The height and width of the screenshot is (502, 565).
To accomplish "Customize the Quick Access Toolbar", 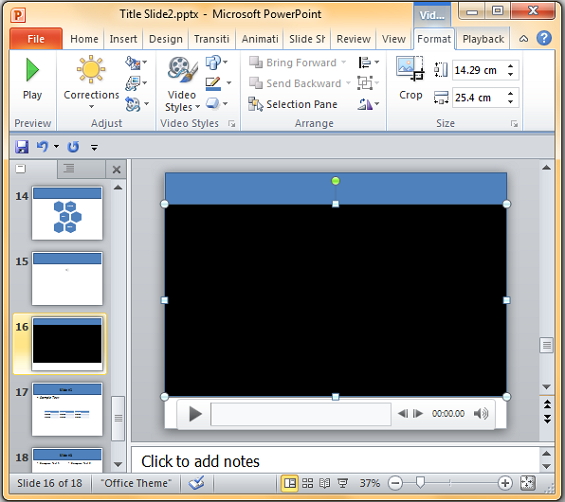I will tap(94, 147).
